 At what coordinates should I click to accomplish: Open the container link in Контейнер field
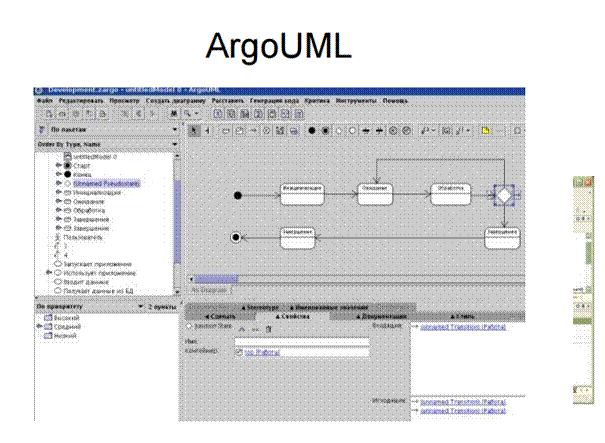point(262,353)
